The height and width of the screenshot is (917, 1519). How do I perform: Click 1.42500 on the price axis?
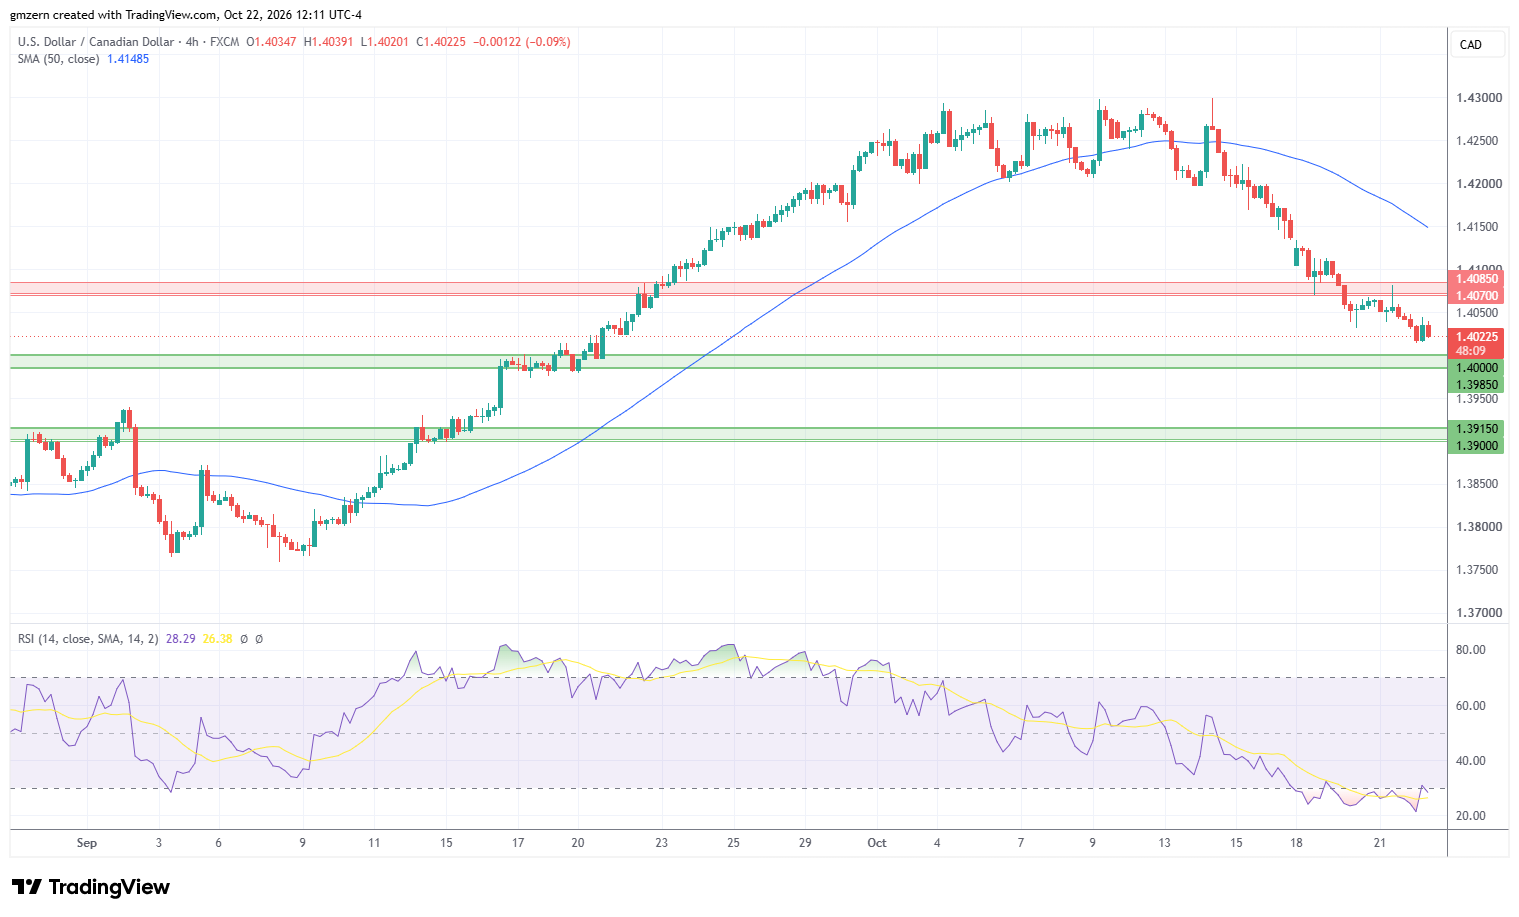pyautogui.click(x=1477, y=141)
